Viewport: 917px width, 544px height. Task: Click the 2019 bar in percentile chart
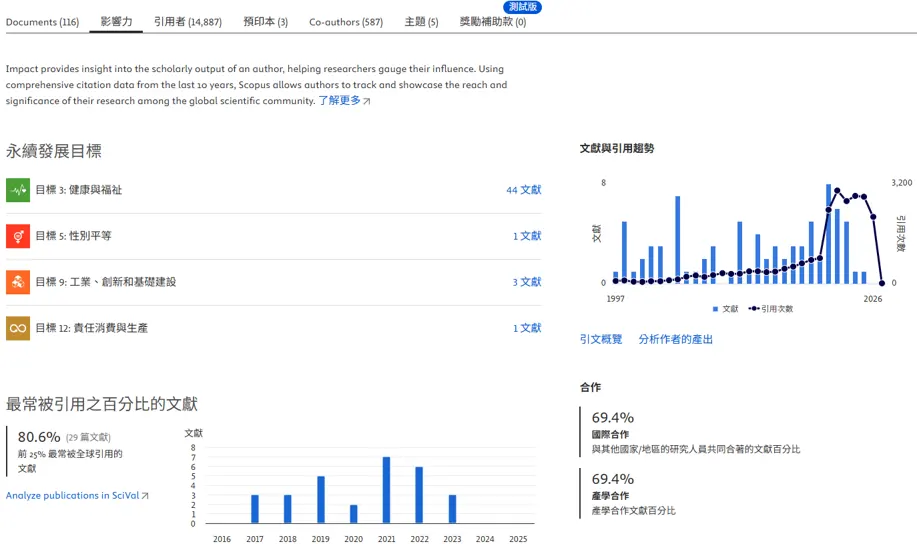coord(320,500)
